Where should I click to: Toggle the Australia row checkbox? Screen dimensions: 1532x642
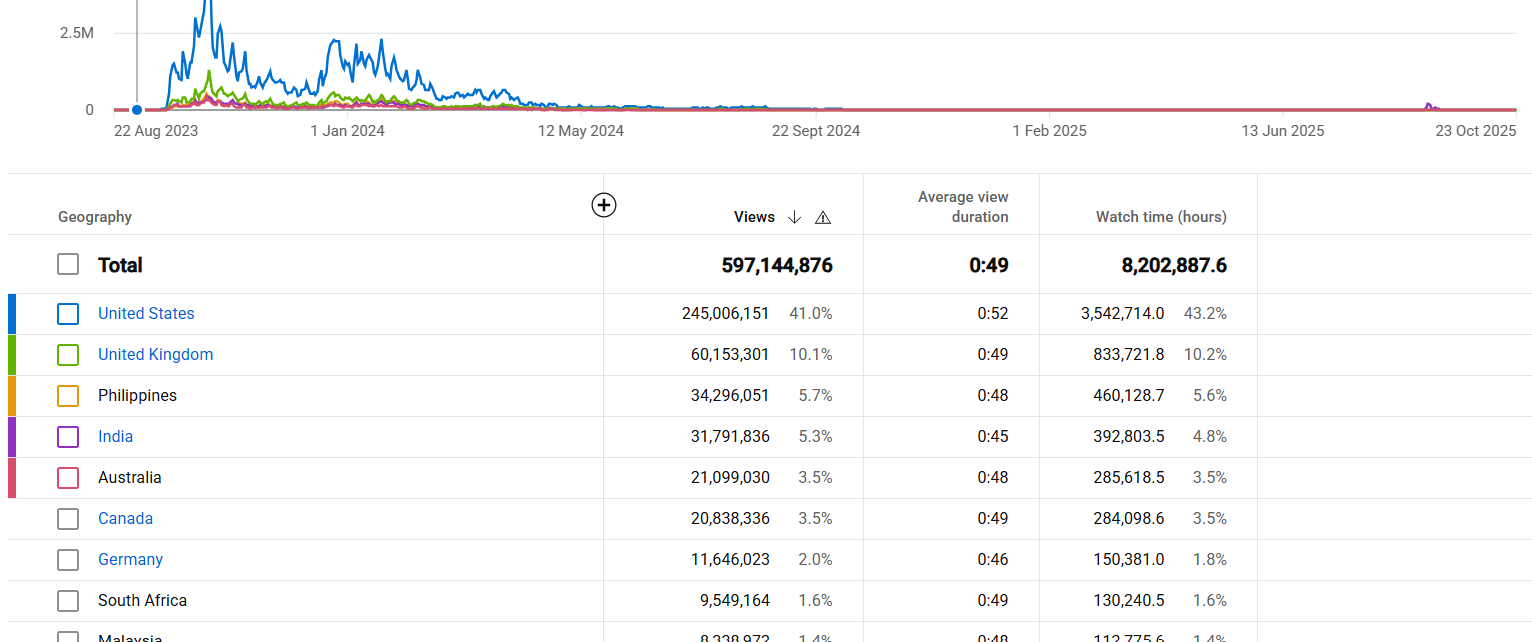pyautogui.click(x=68, y=478)
